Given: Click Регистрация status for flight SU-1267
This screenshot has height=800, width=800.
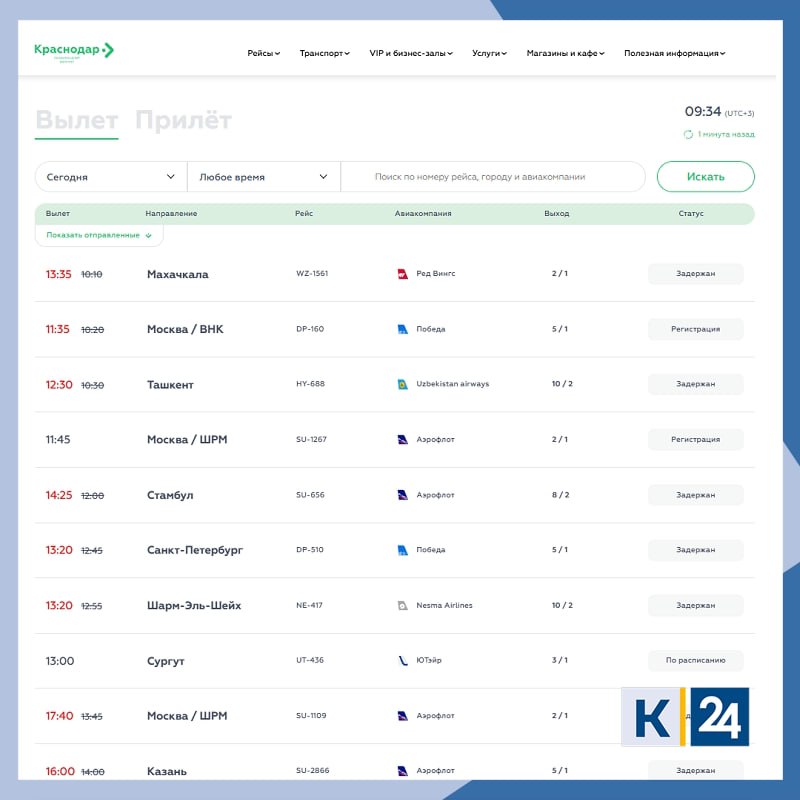Looking at the screenshot, I should pos(695,440).
